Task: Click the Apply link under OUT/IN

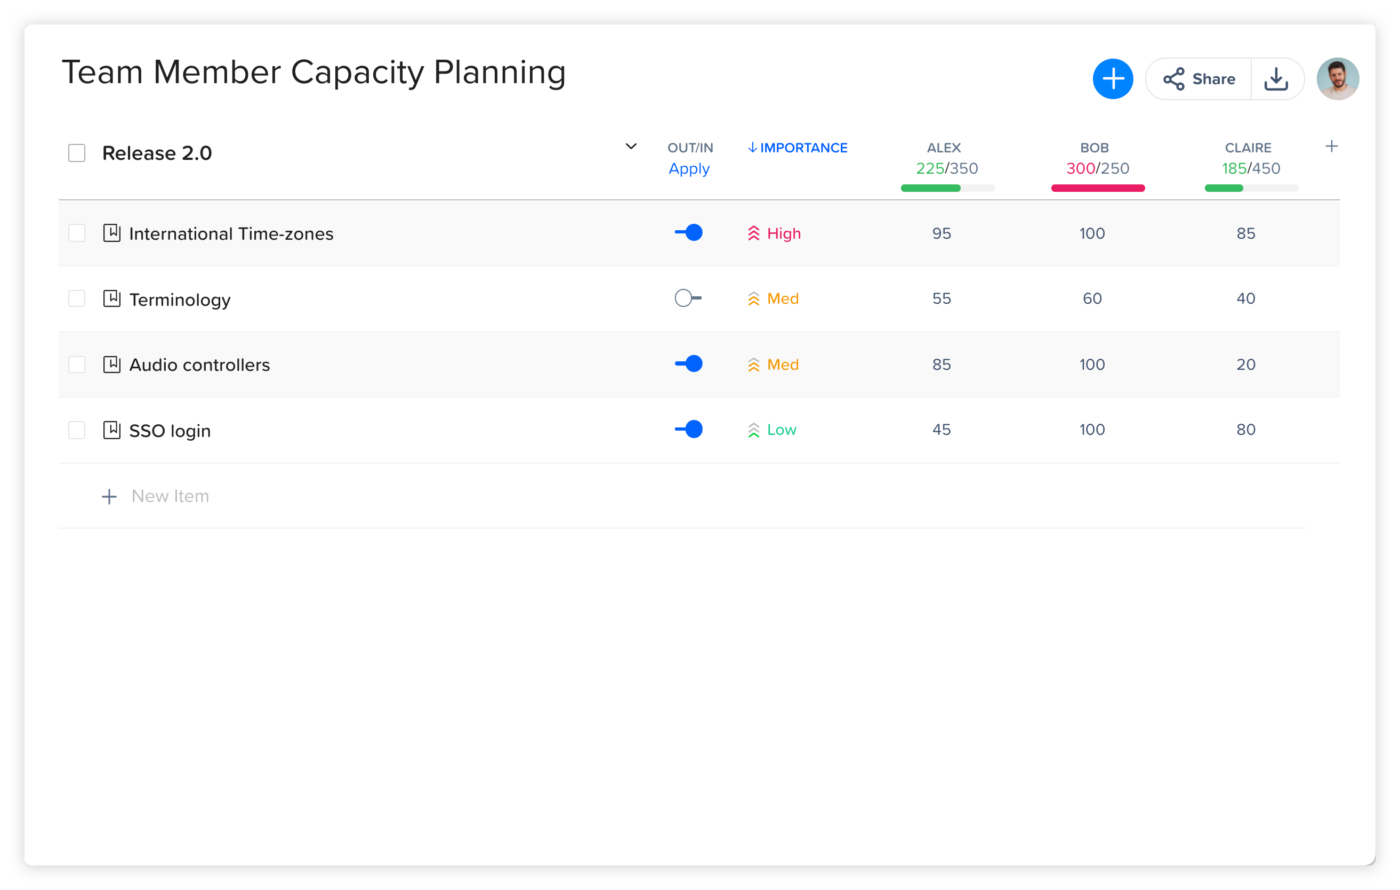Action: 689,169
